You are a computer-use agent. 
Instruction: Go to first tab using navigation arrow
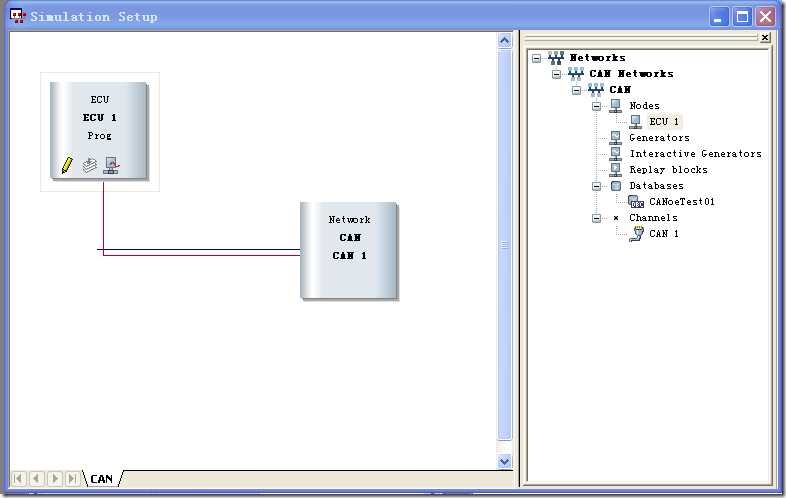[x=18, y=479]
